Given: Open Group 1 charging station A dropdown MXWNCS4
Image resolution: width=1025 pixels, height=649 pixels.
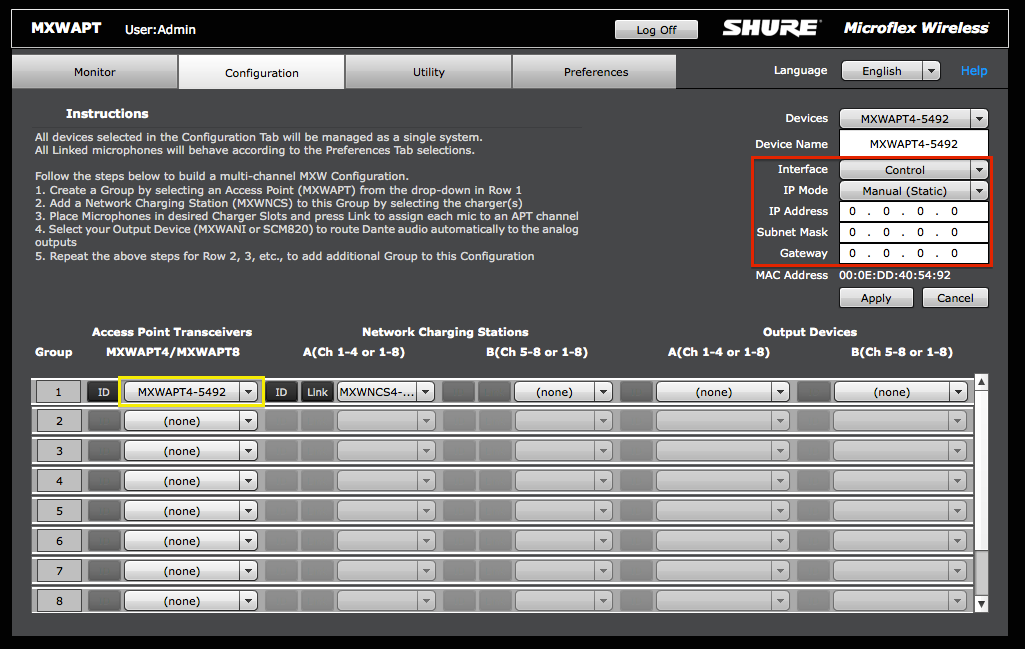Looking at the screenshot, I should point(385,392).
